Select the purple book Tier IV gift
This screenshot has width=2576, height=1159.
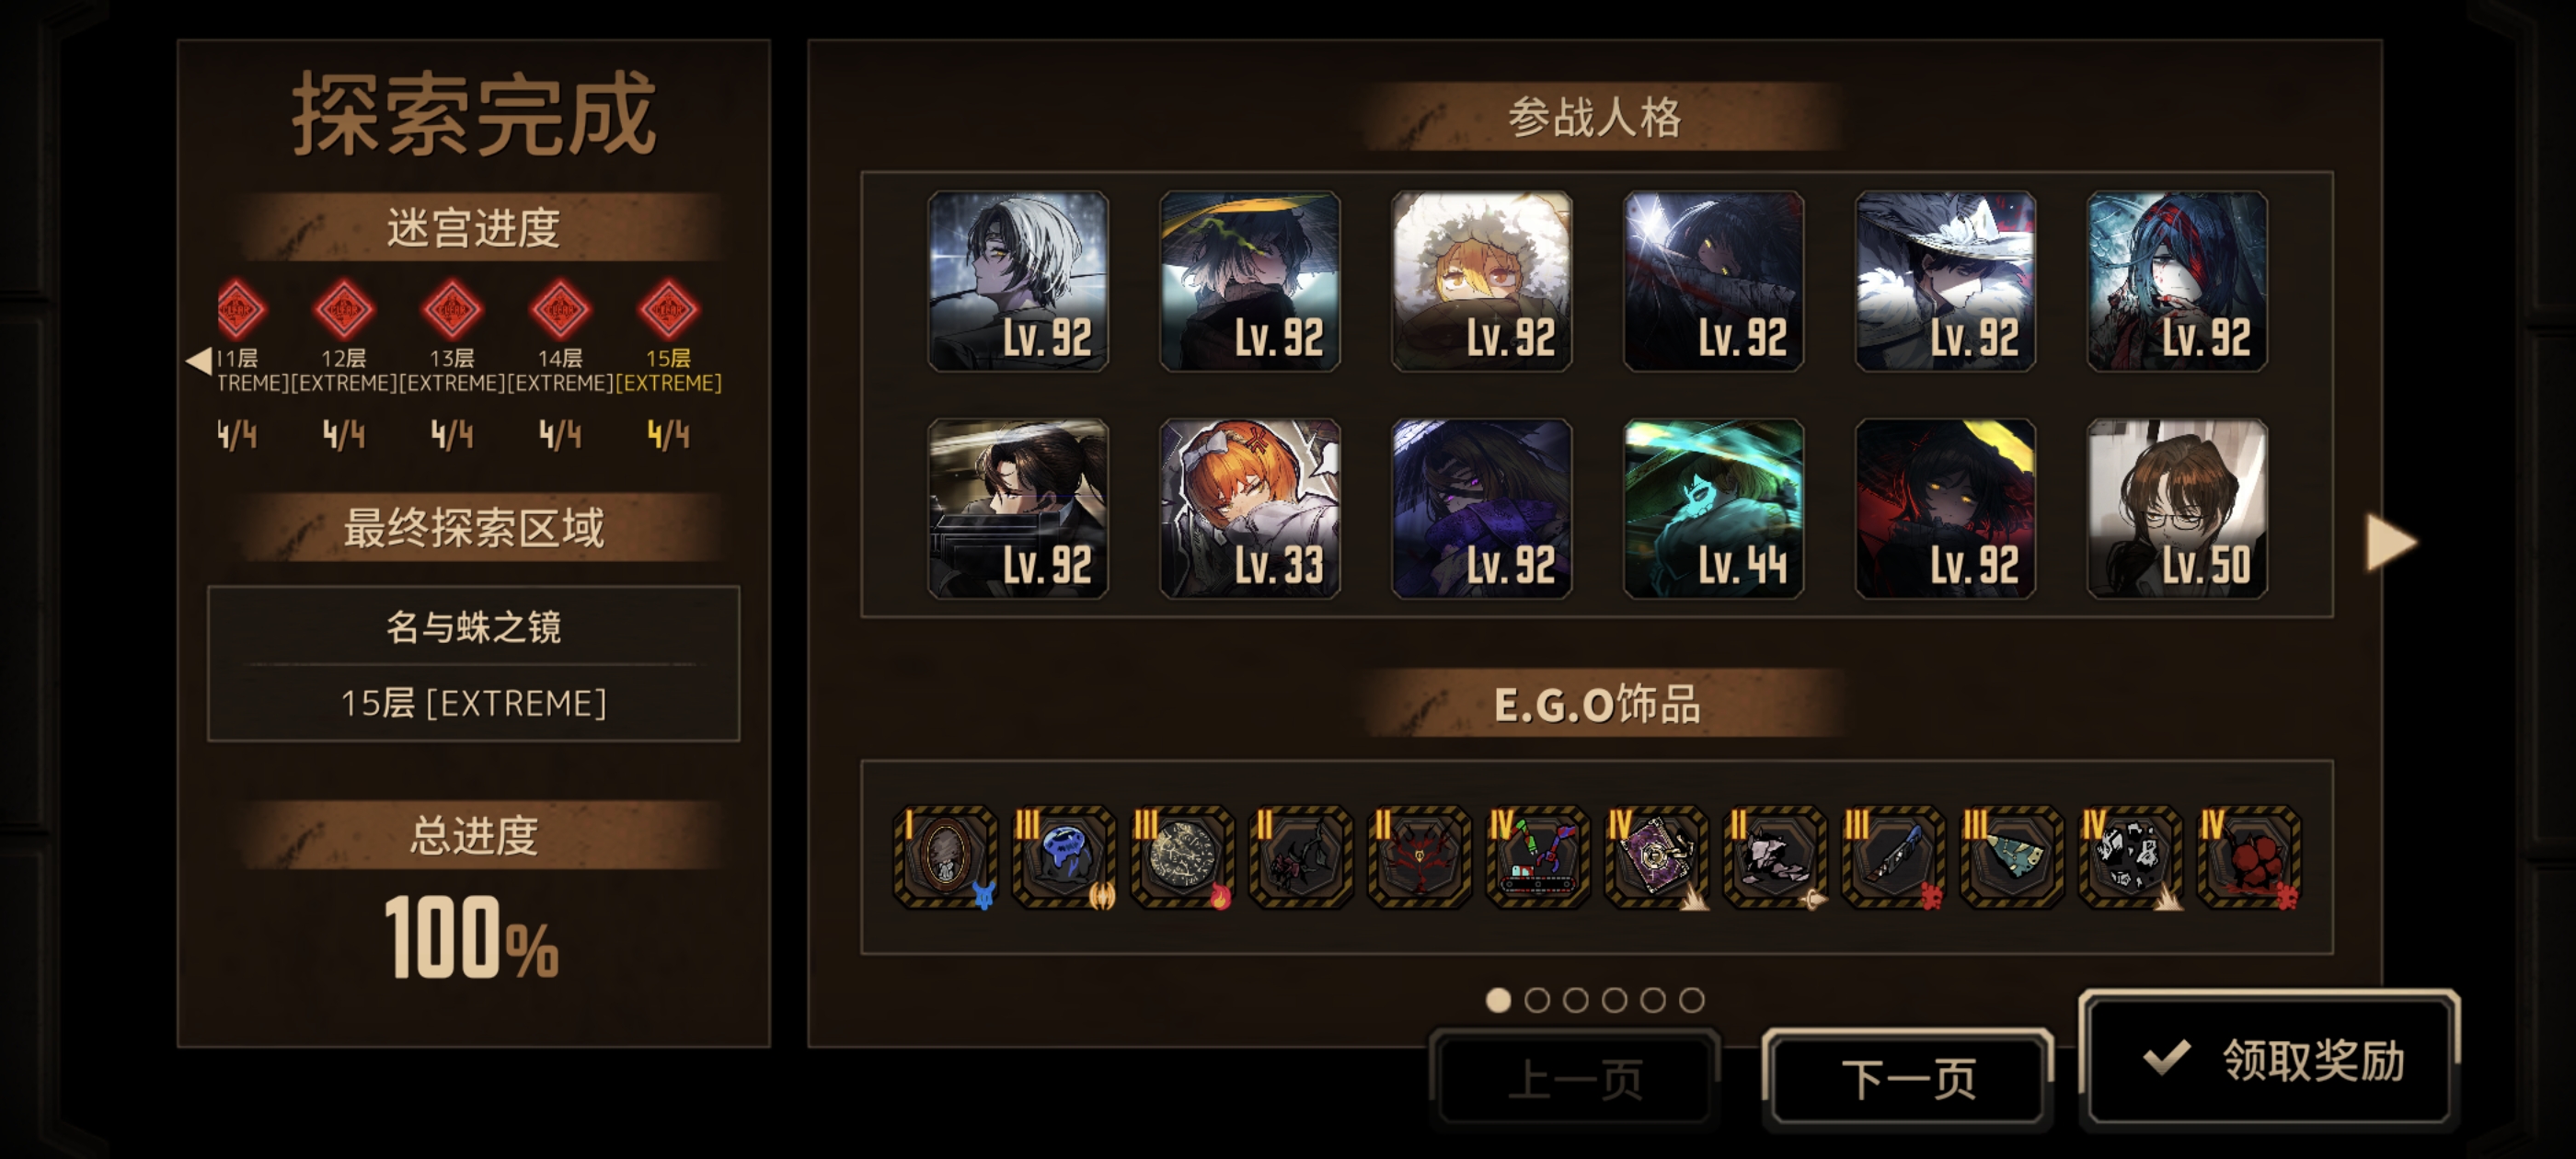pos(1657,857)
